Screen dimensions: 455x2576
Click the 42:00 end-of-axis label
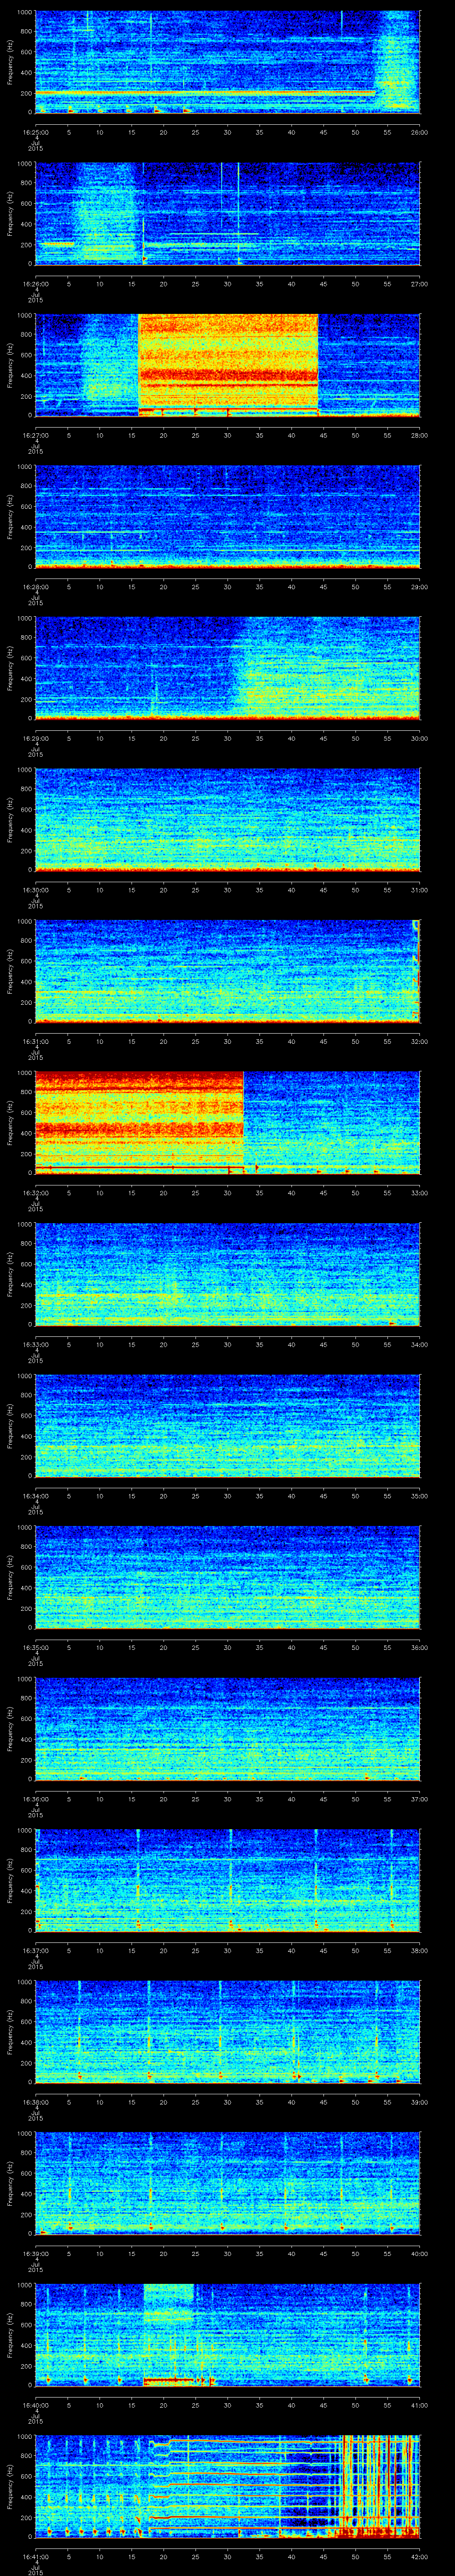click(419, 2557)
